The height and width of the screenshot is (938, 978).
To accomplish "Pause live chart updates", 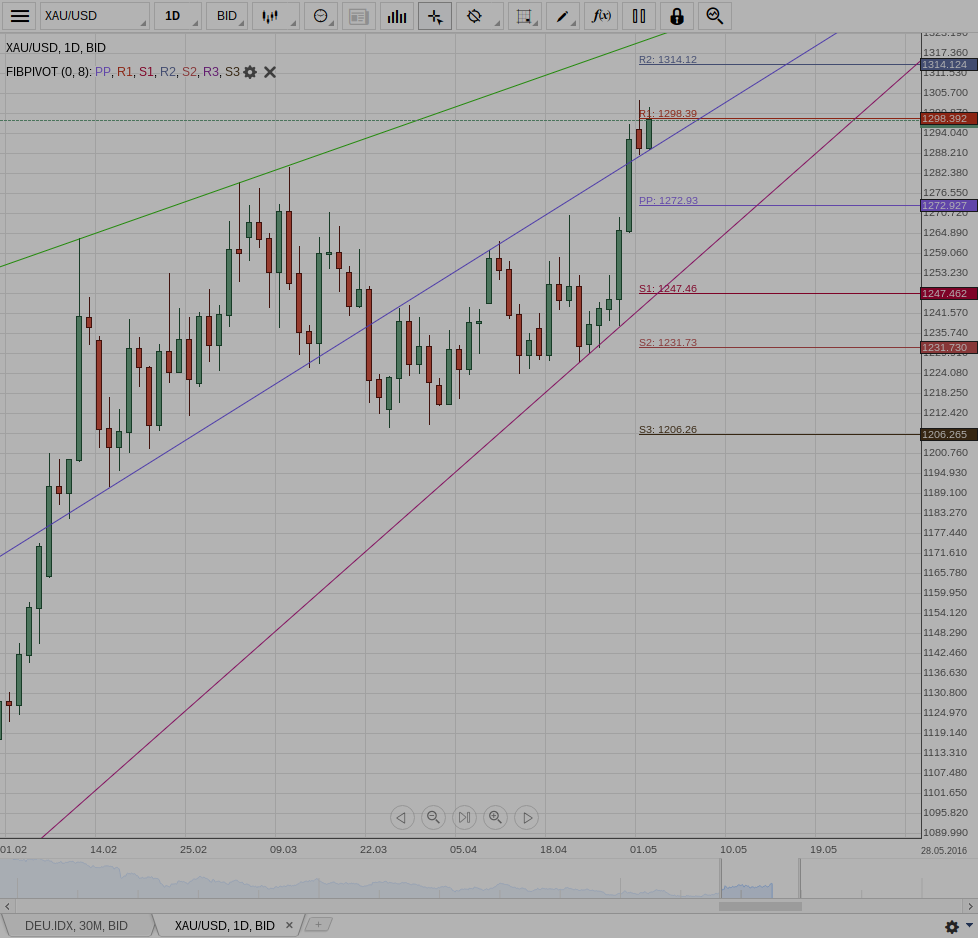I will tap(639, 16).
